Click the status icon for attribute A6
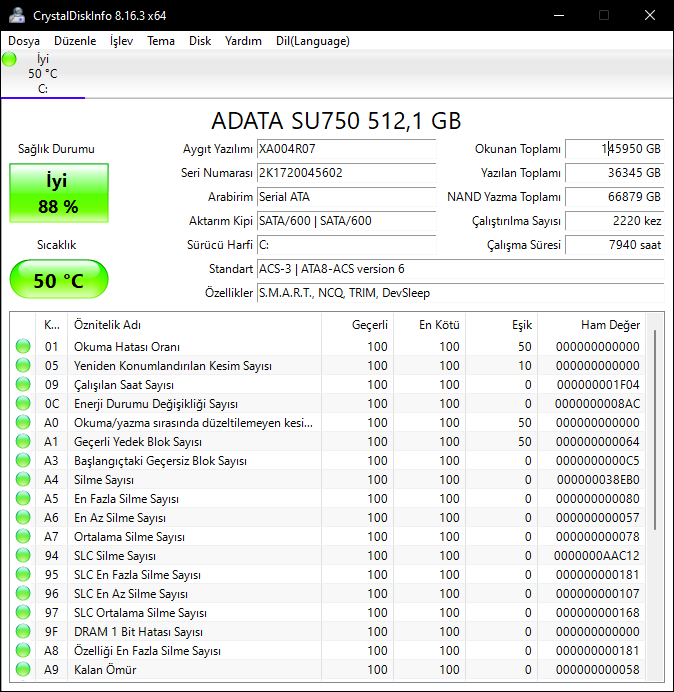 pyautogui.click(x=23, y=517)
